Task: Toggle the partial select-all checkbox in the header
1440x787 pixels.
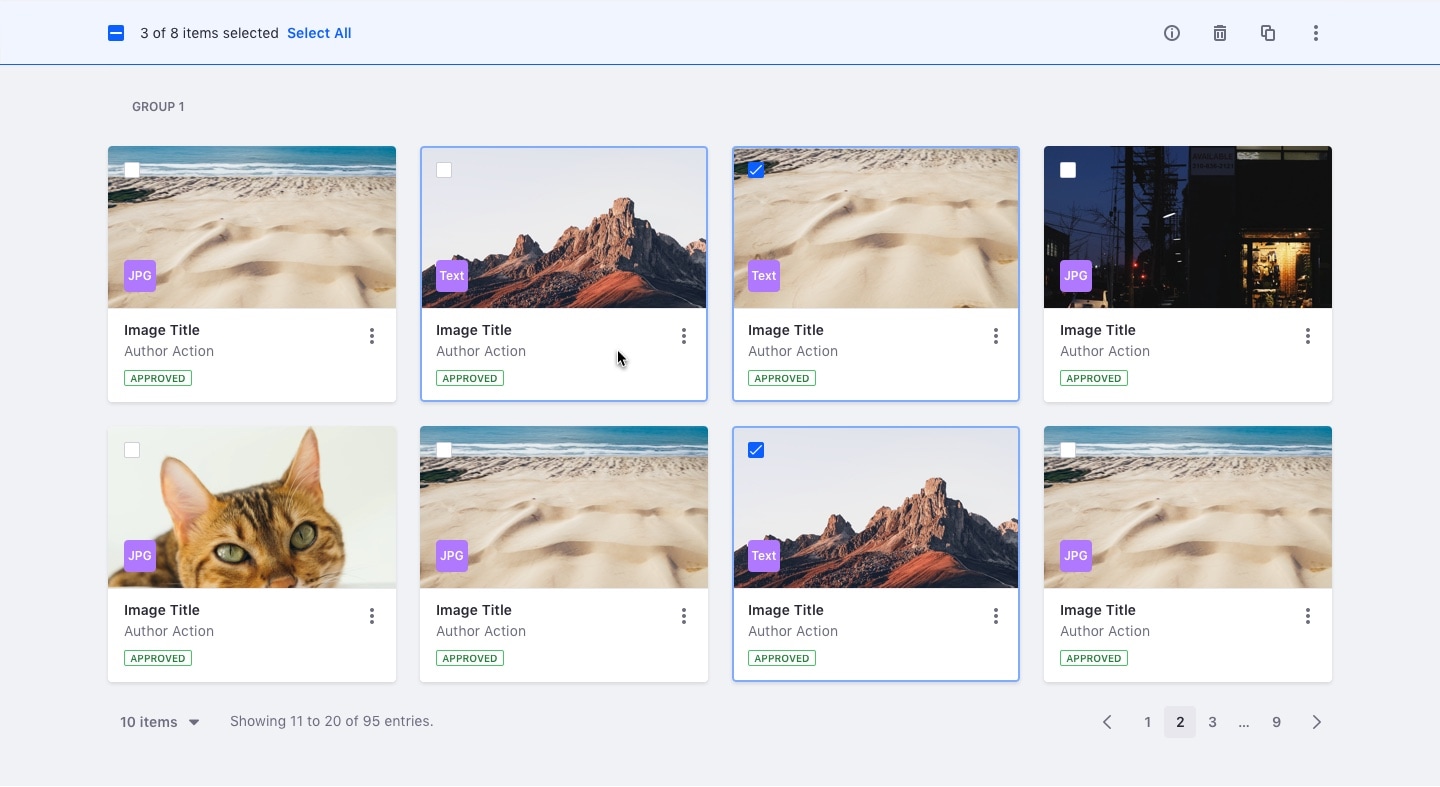Action: click(x=116, y=33)
